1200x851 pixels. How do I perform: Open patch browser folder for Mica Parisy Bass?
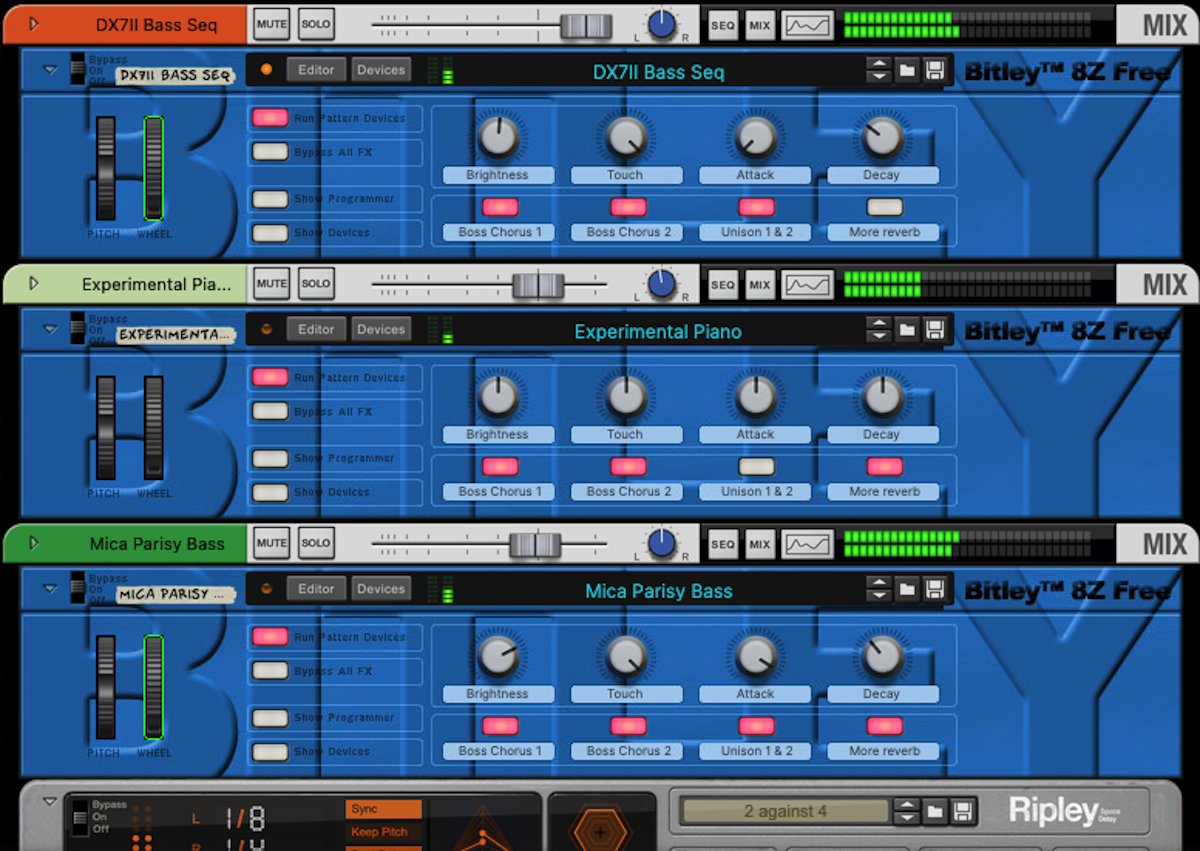point(906,590)
